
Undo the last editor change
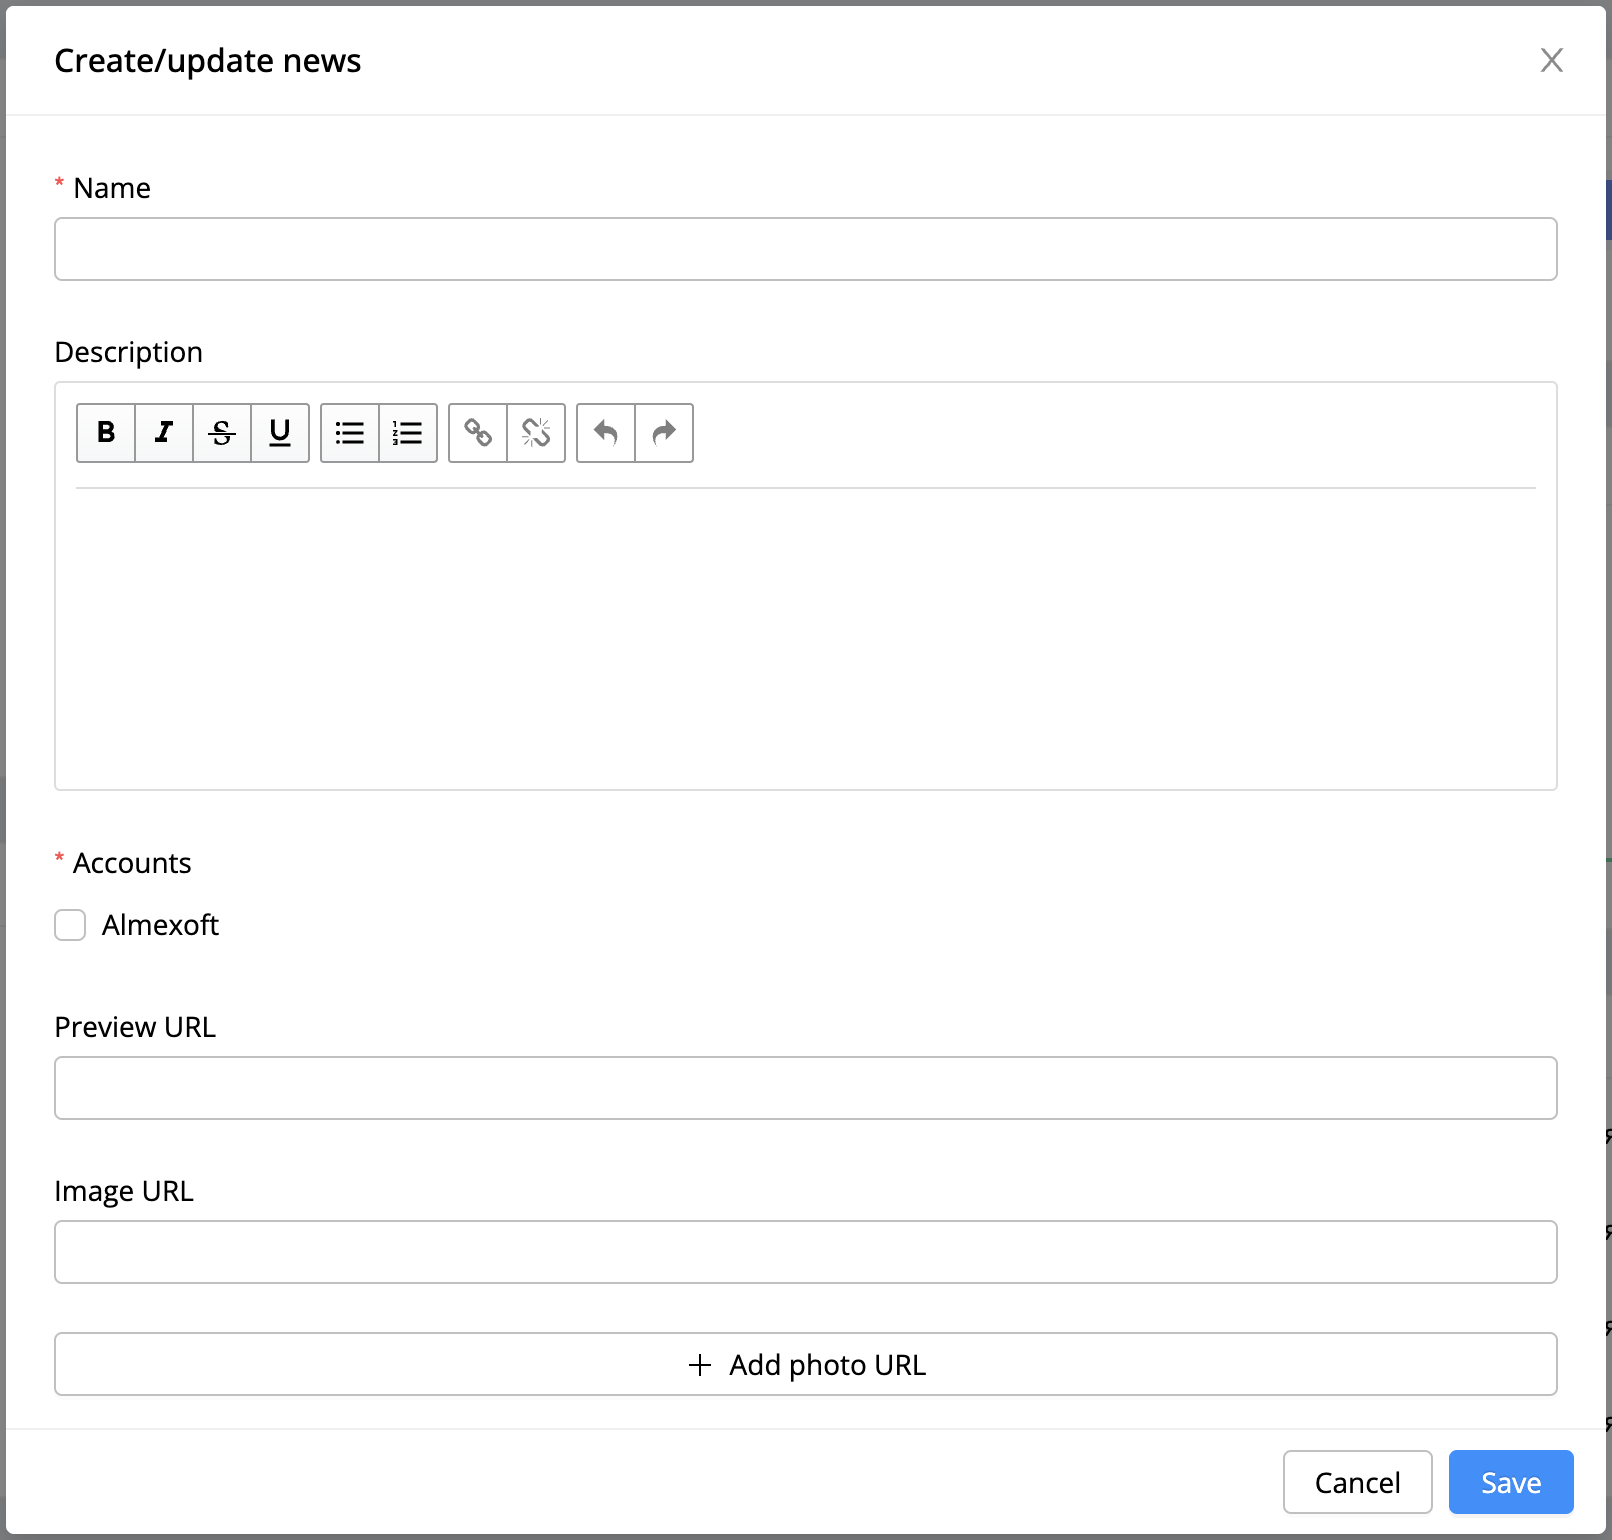pos(606,433)
